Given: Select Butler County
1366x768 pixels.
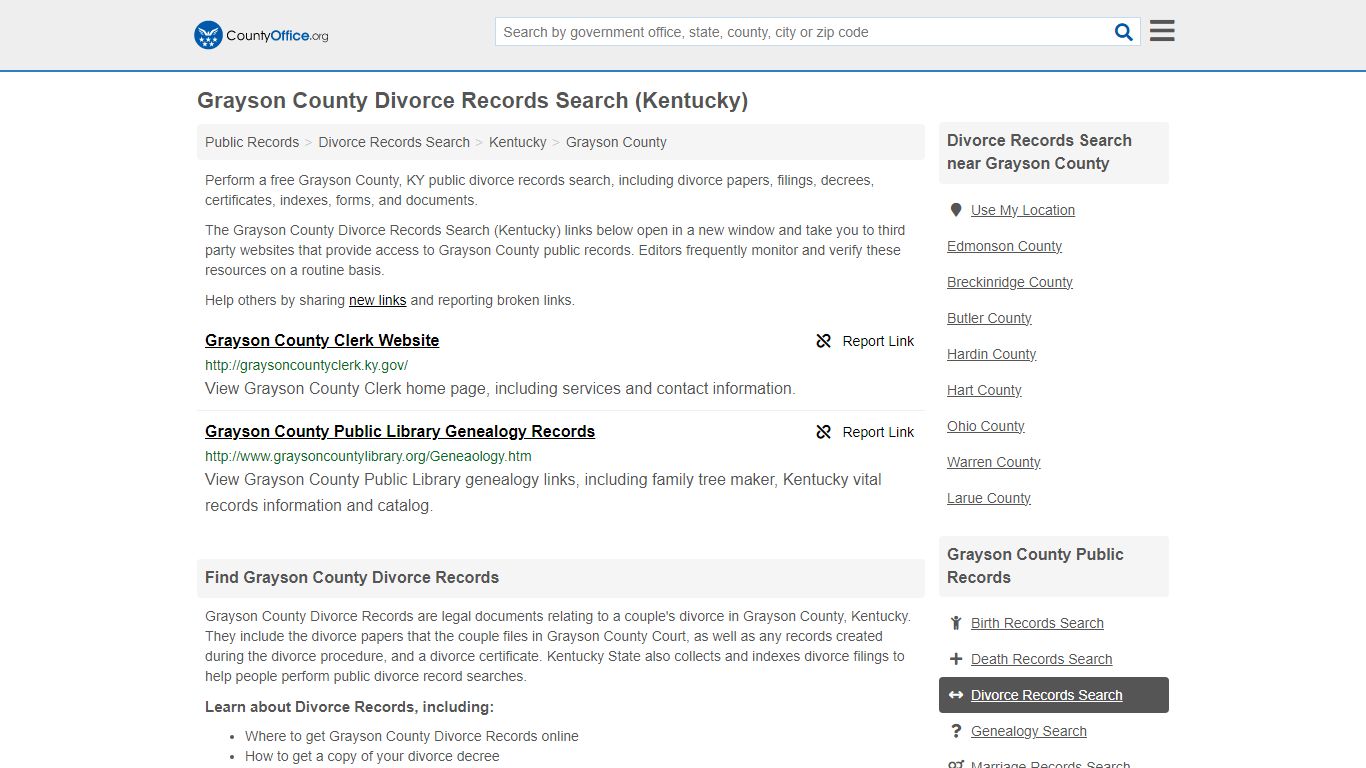Looking at the screenshot, I should [x=989, y=318].
